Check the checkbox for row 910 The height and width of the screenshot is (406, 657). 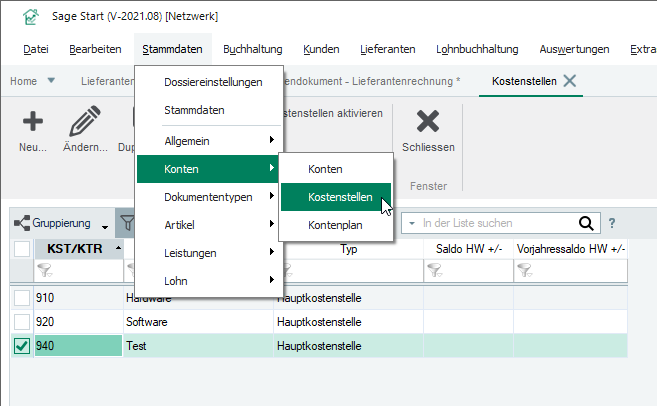tap(22, 298)
